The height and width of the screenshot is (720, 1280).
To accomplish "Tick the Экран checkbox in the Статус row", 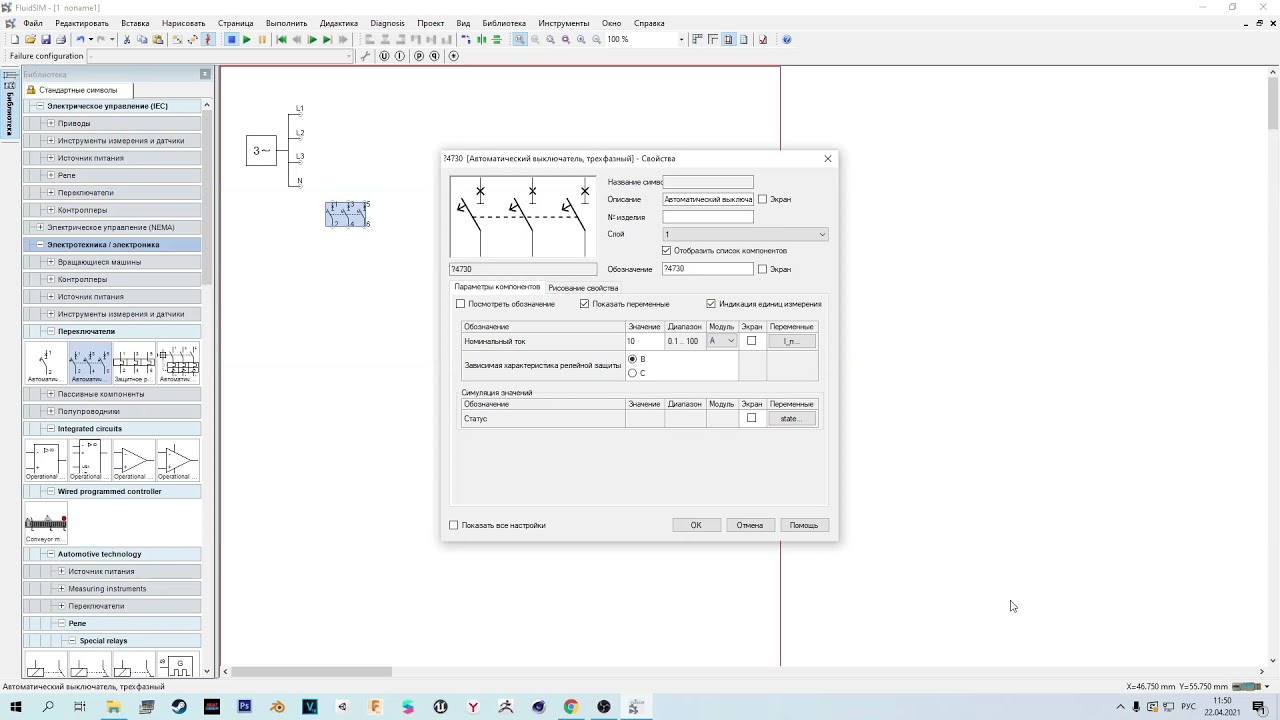I will click(x=752, y=418).
